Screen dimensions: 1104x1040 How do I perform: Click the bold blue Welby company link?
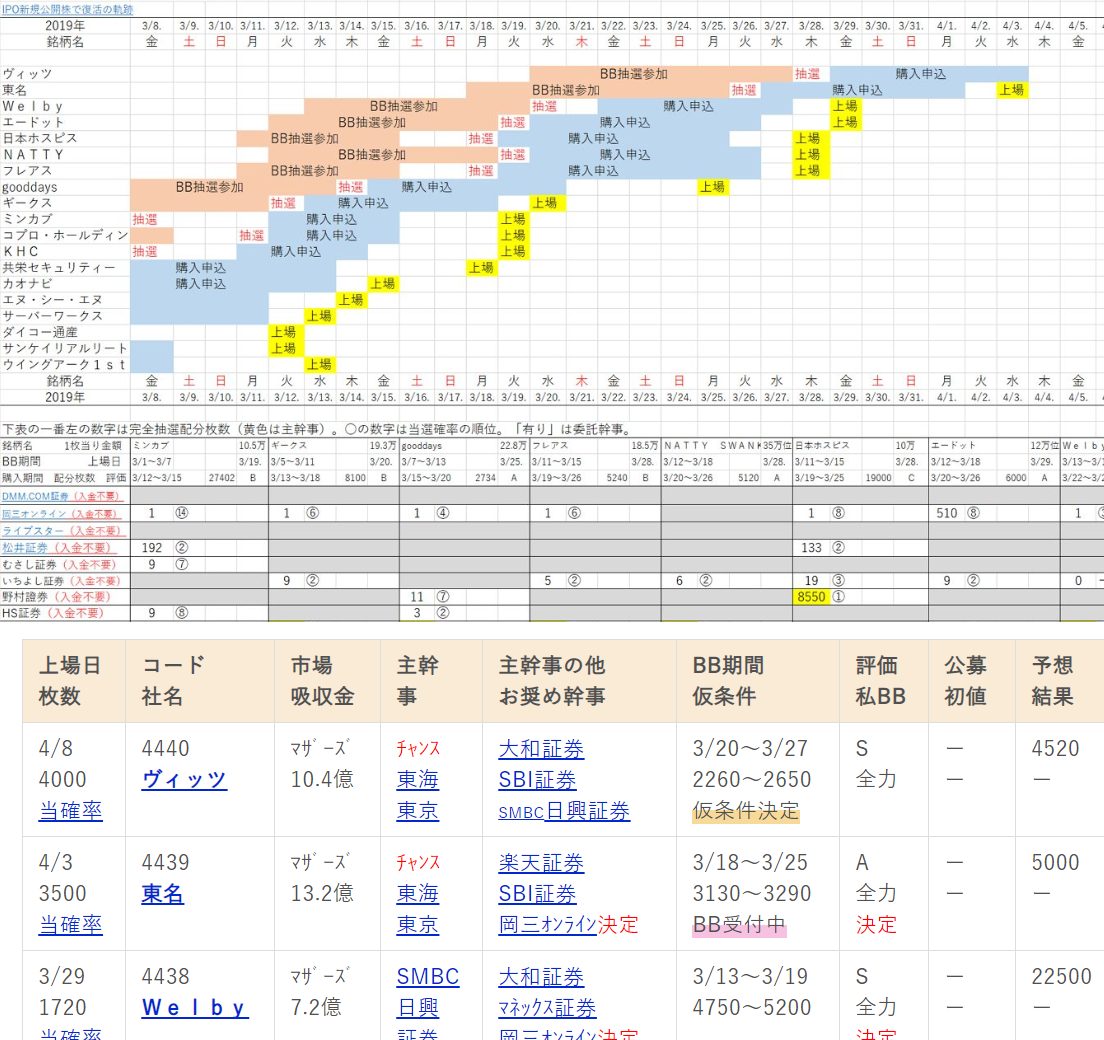coord(194,1008)
